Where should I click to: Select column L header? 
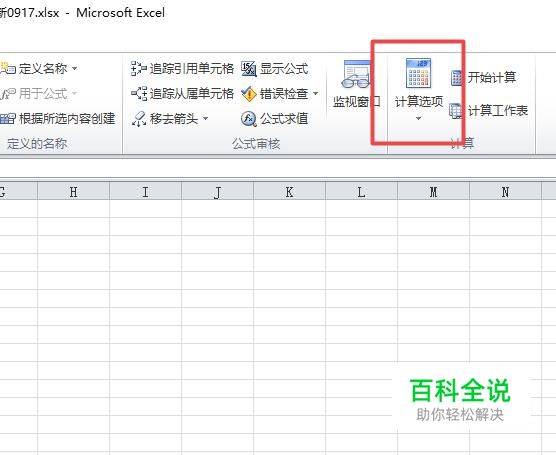[361, 192]
